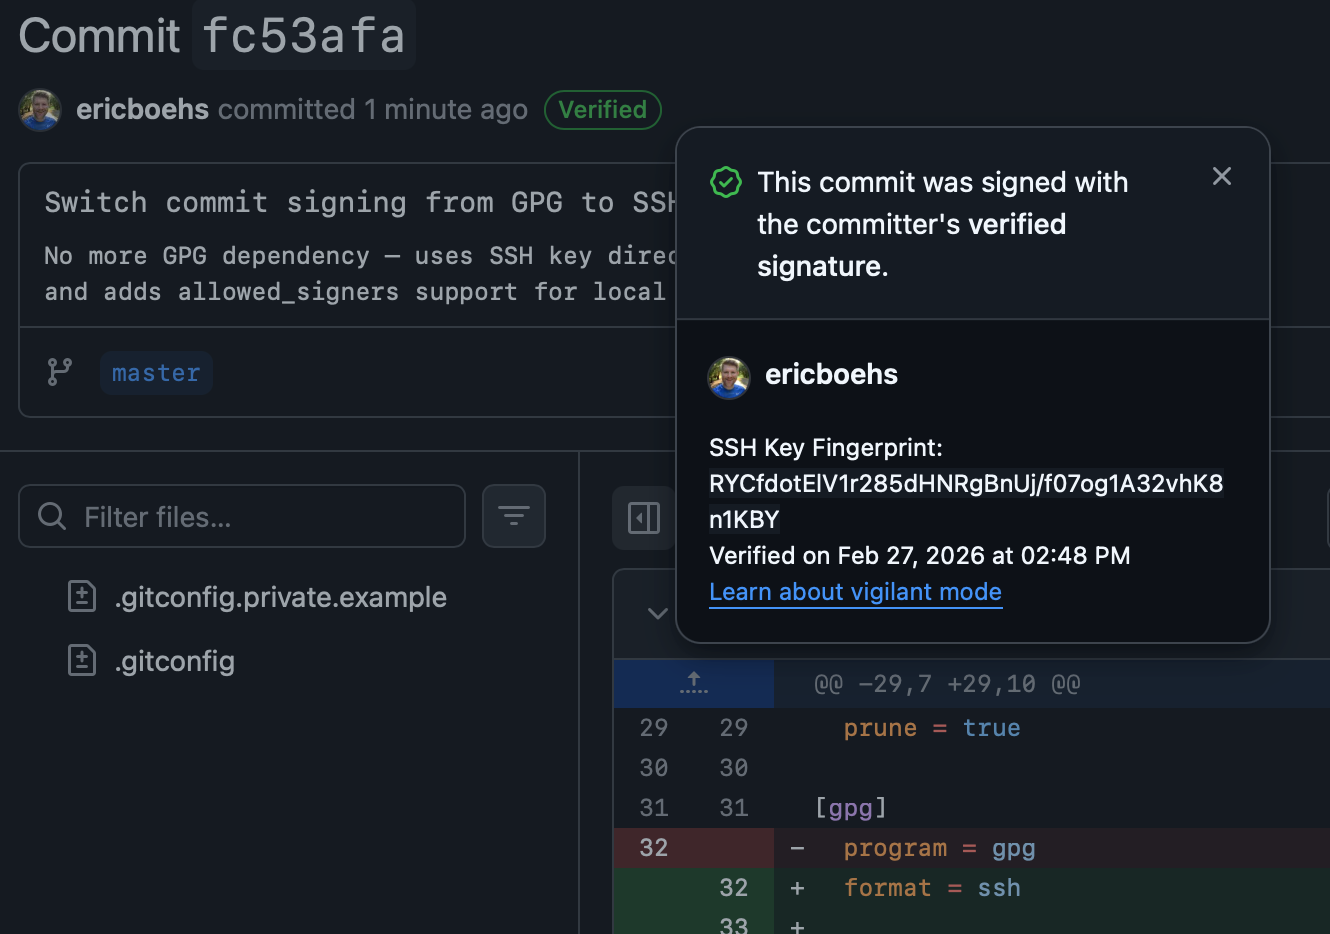The width and height of the screenshot is (1330, 934).
Task: Click the fc53afa commit hash label
Action: pos(303,35)
